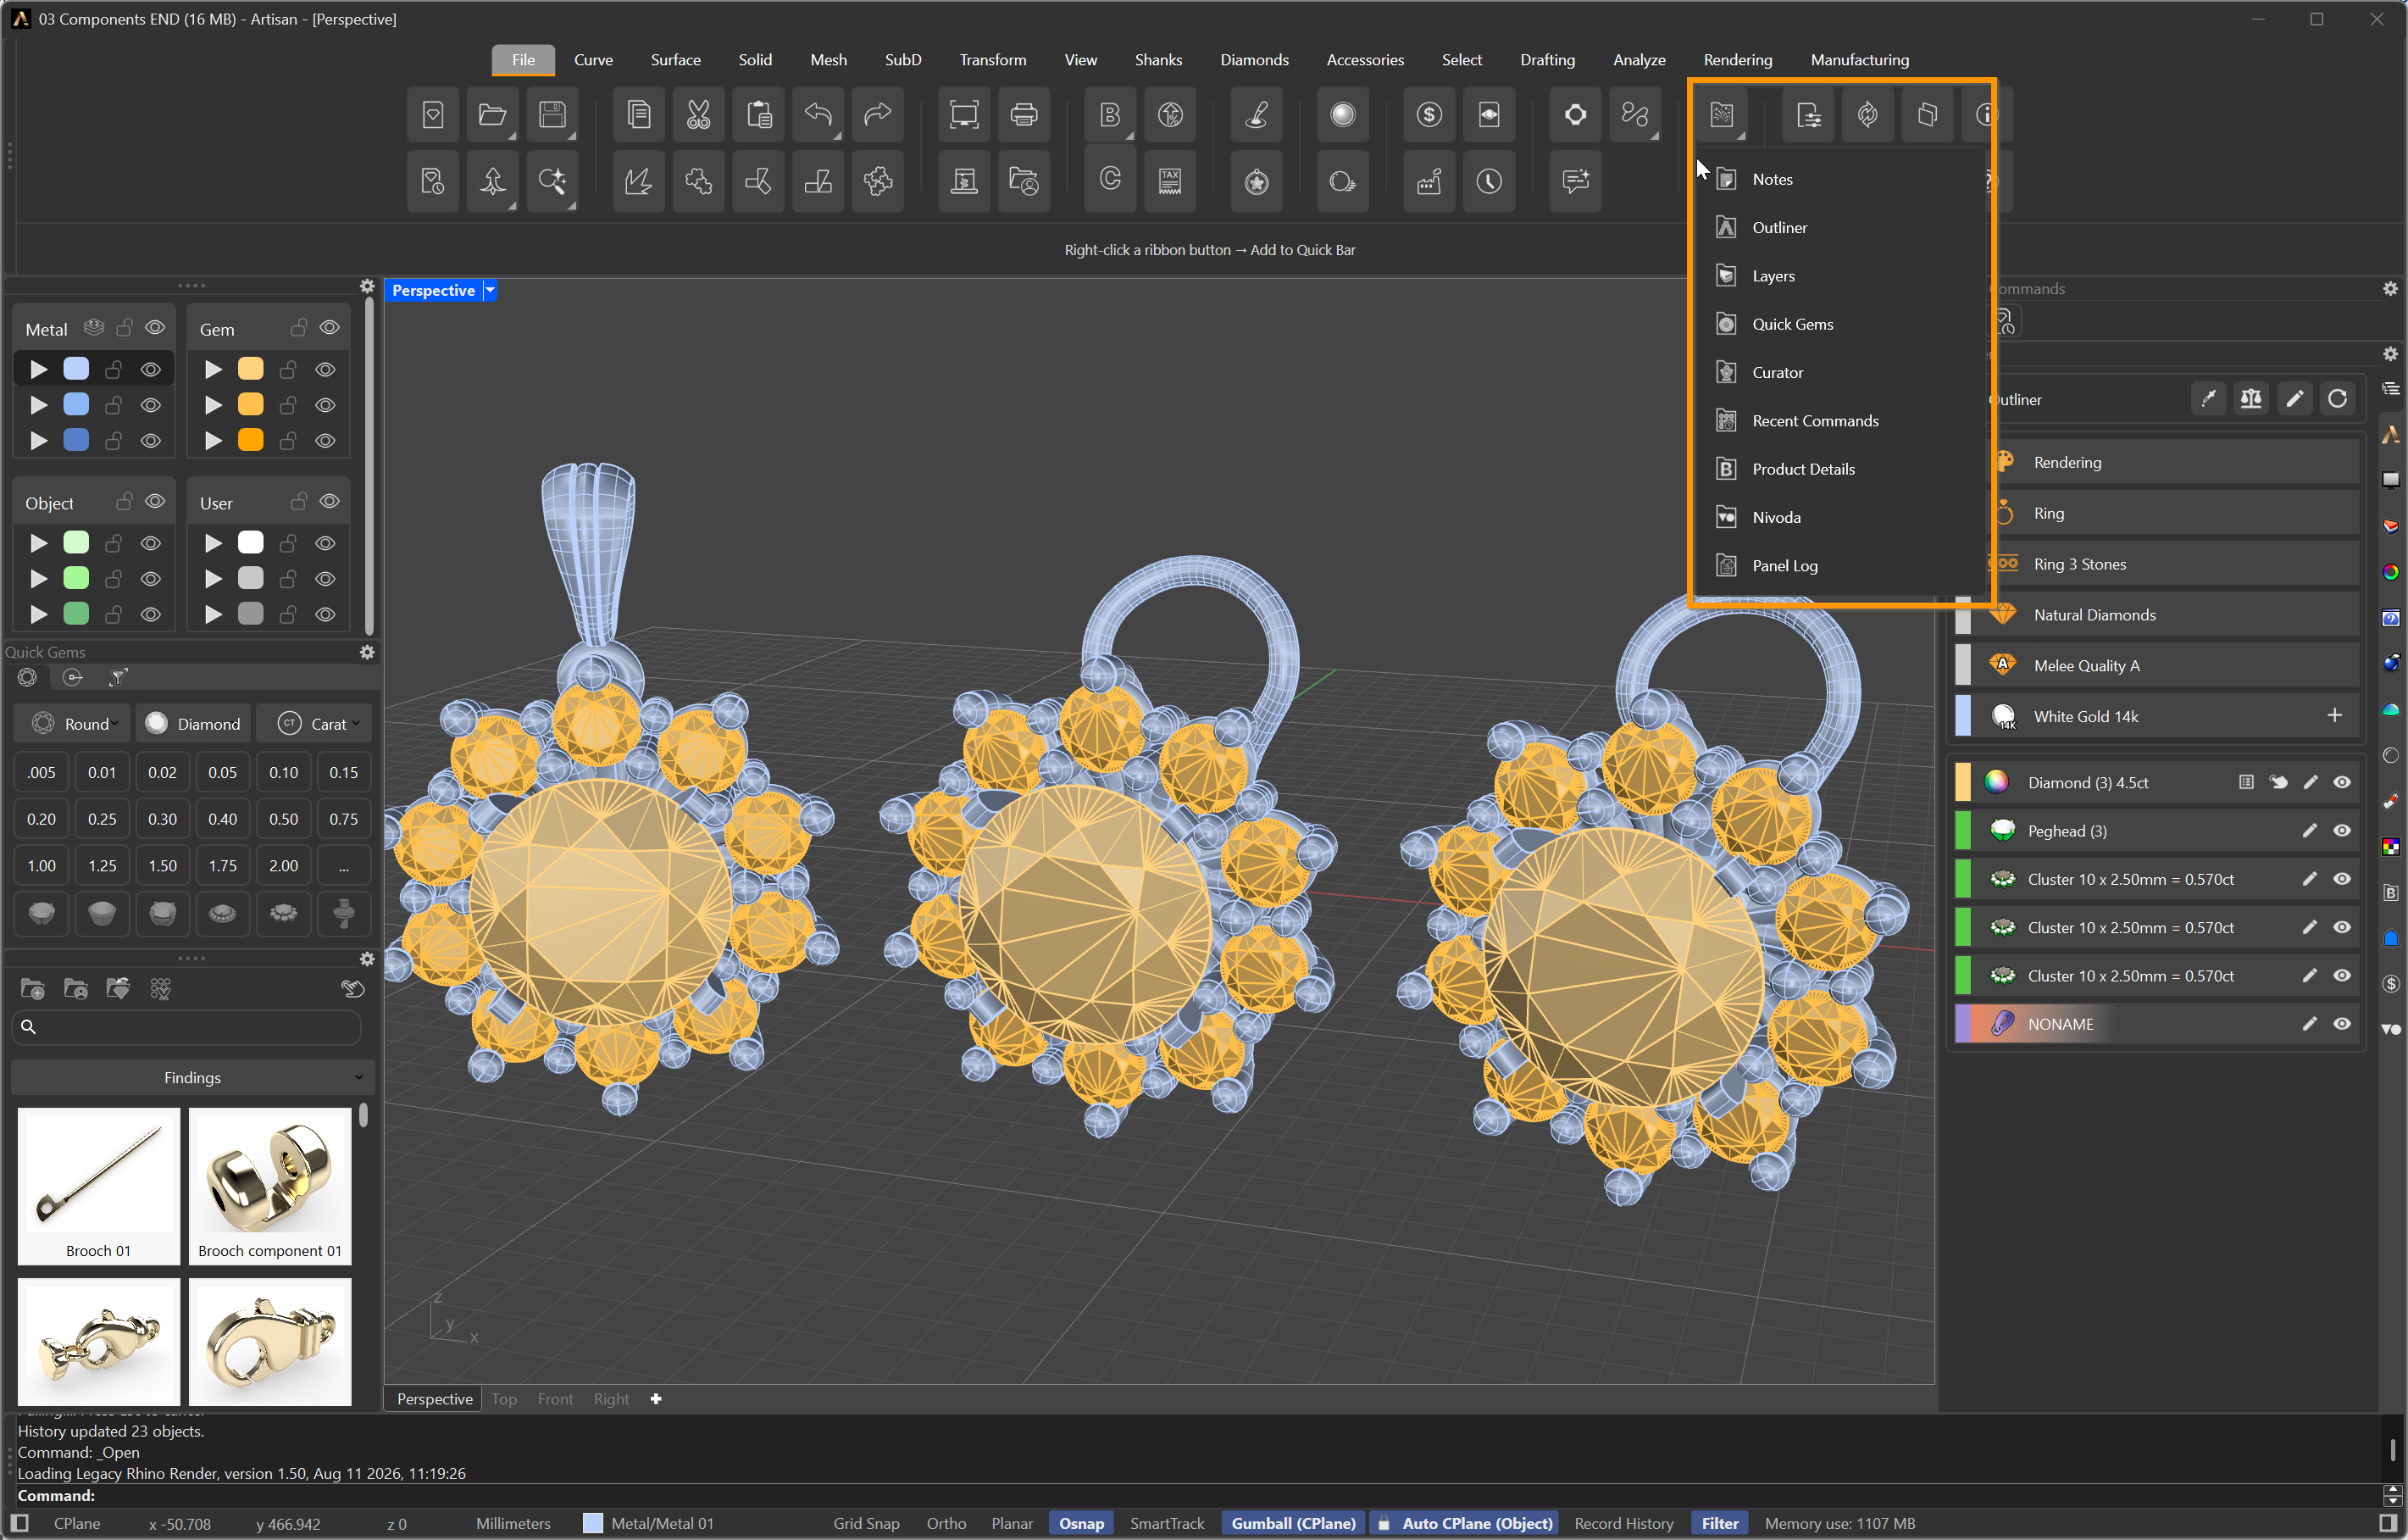Viewport: 2408px width, 1540px height.
Task: Click edit pencil for Peghead (3)
Action: point(2310,831)
